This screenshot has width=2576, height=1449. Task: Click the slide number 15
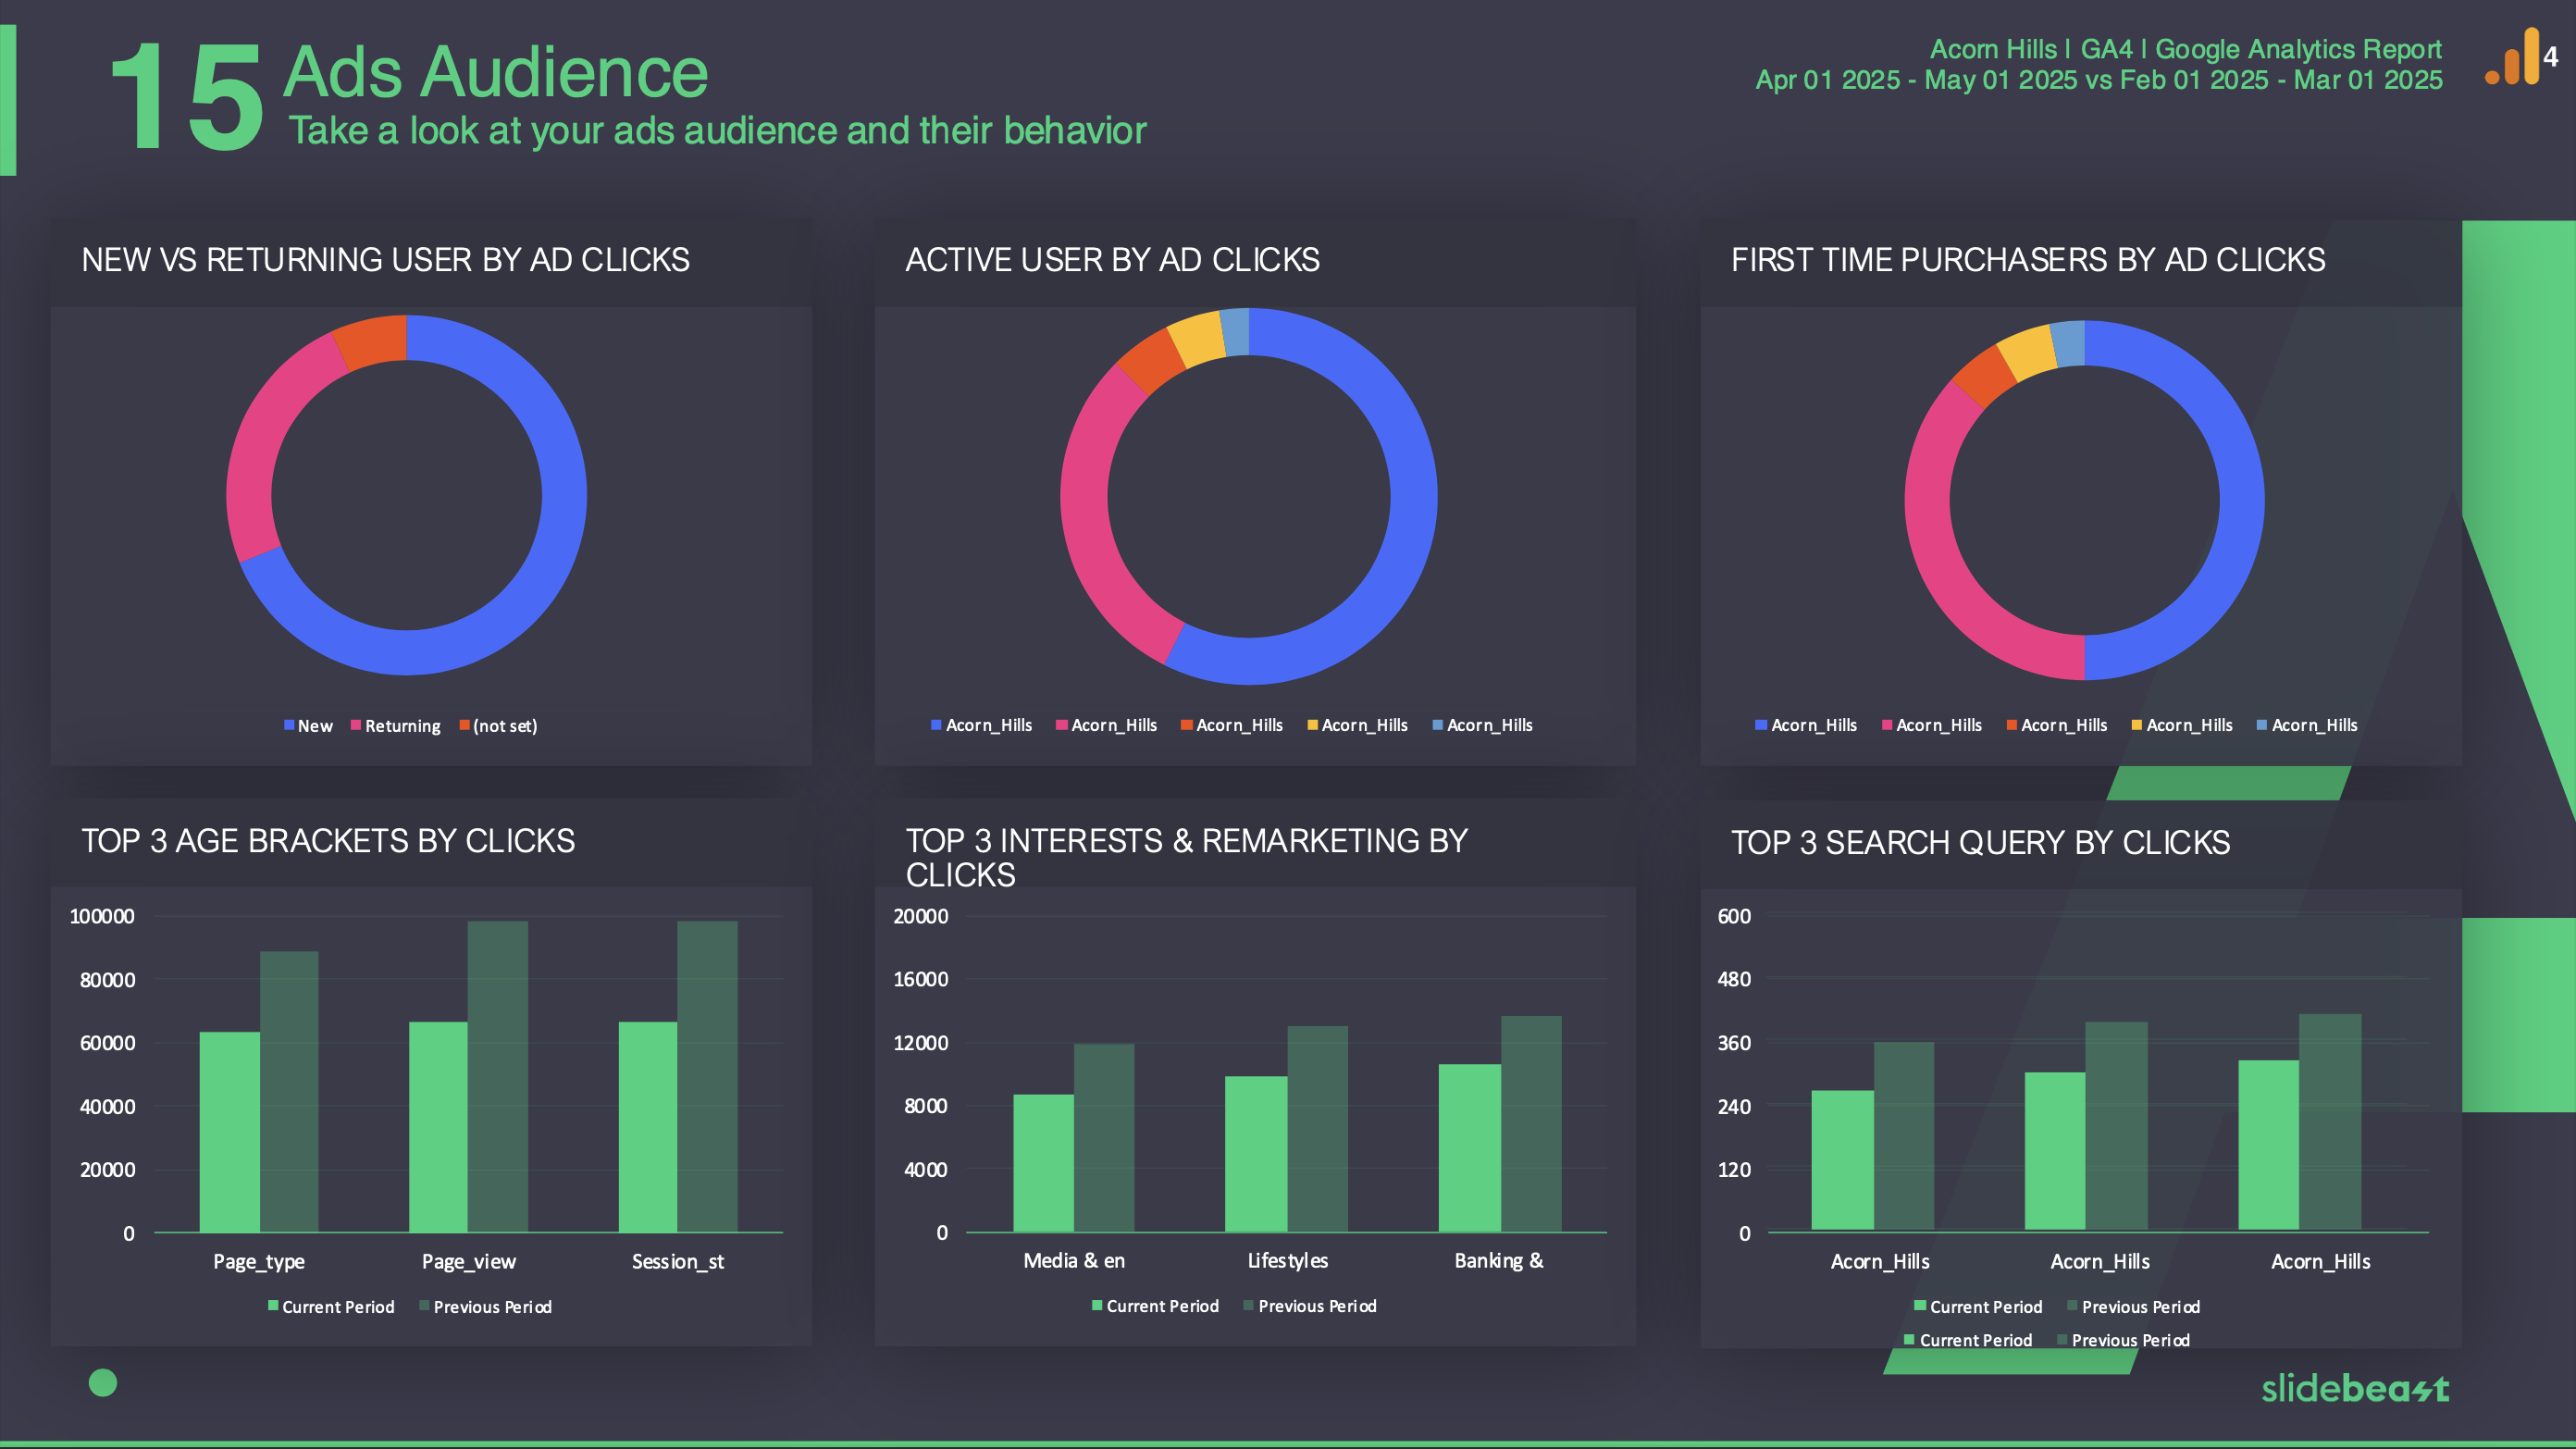(x=187, y=97)
